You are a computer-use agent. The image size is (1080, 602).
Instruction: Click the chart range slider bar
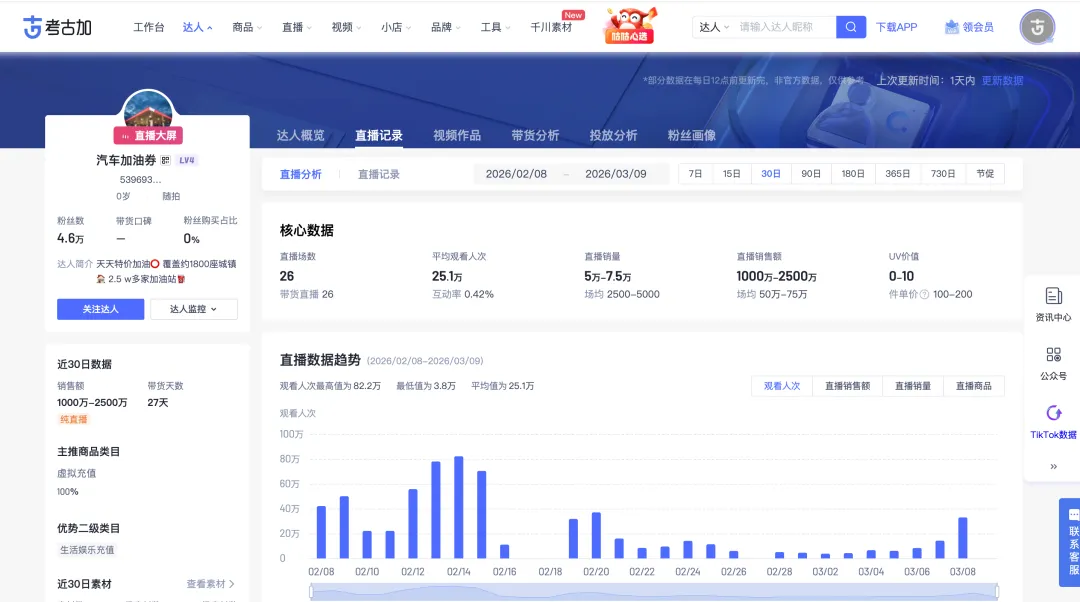(x=640, y=592)
